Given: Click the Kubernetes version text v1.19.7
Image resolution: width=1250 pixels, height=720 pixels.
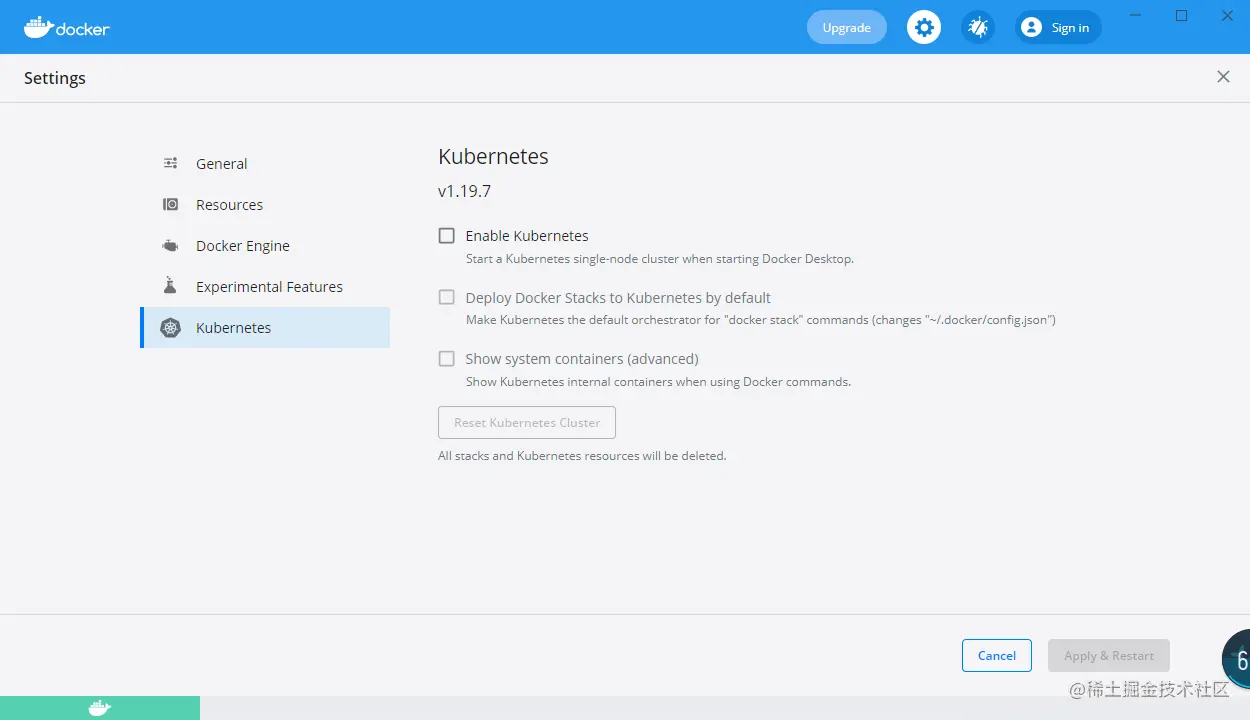Looking at the screenshot, I should pyautogui.click(x=464, y=191).
